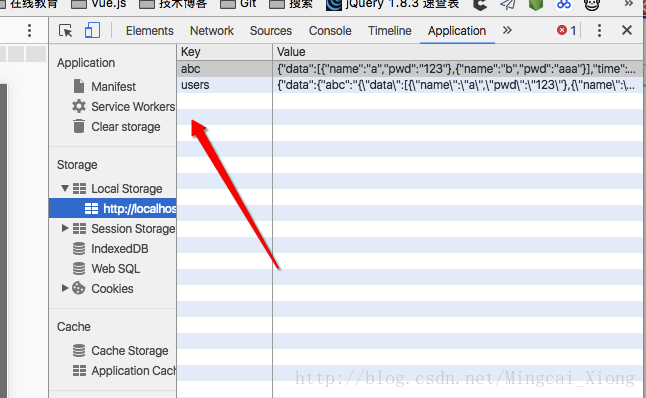Select Session Storage tree item
646x398 pixels.
133,229
